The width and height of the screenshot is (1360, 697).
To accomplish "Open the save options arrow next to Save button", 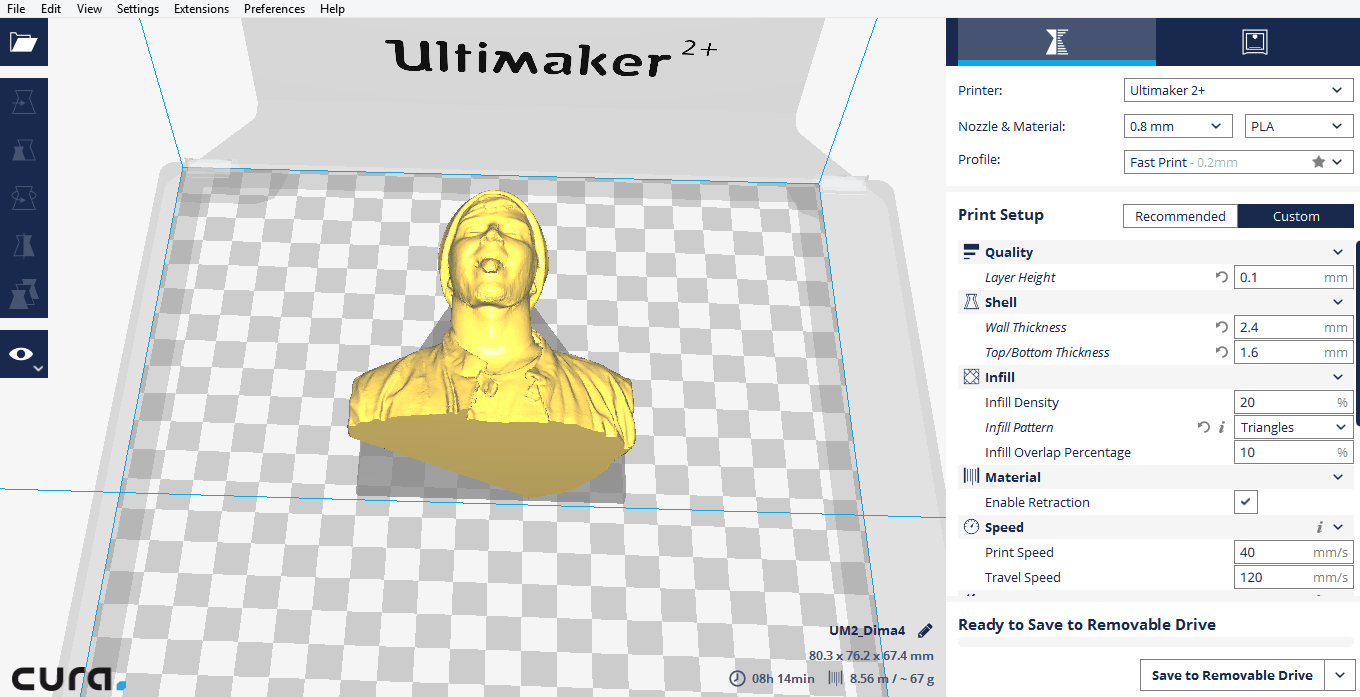I will [x=1340, y=675].
